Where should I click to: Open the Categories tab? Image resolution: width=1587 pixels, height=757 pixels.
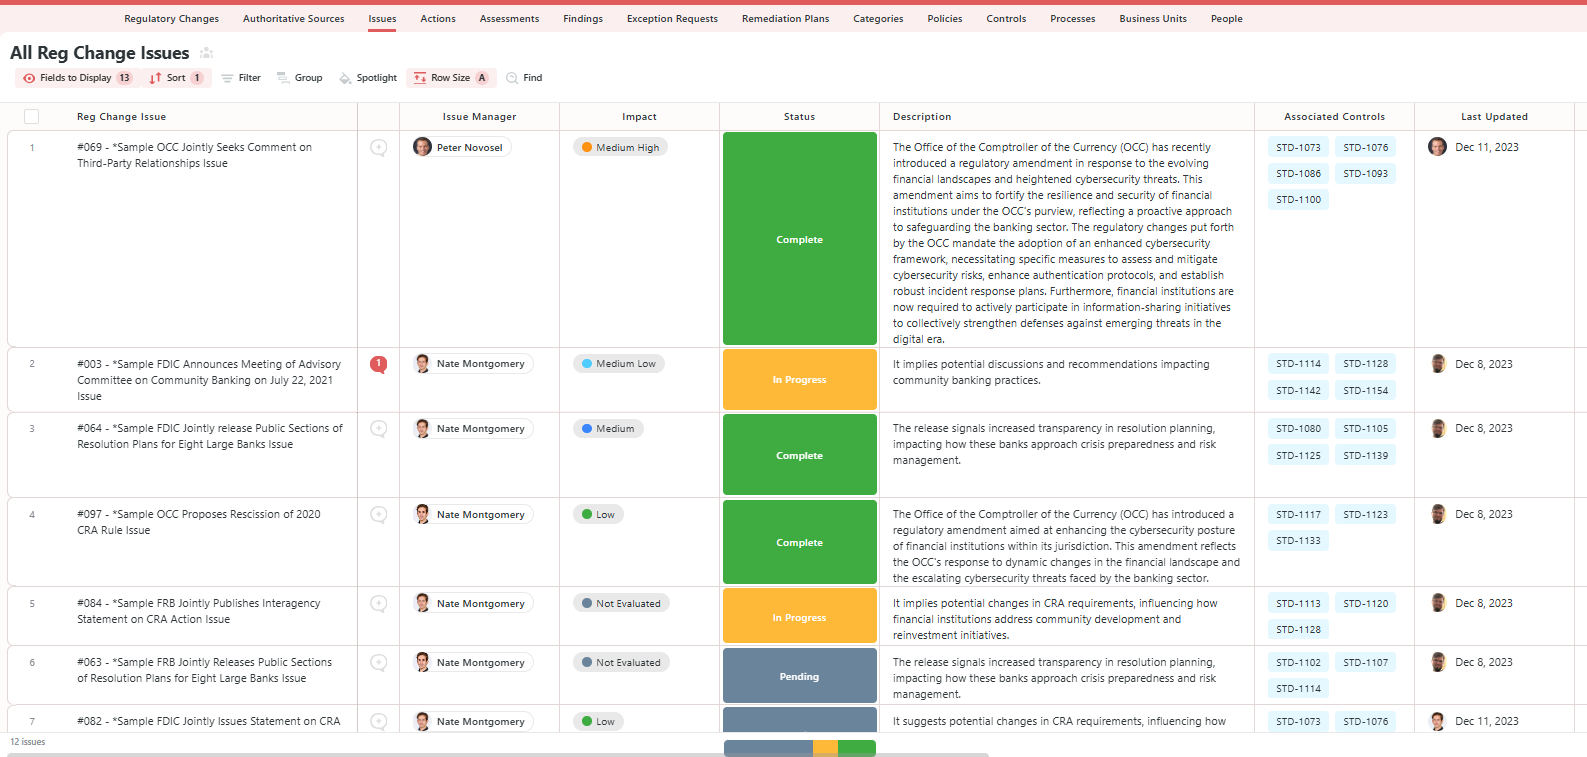878,19
